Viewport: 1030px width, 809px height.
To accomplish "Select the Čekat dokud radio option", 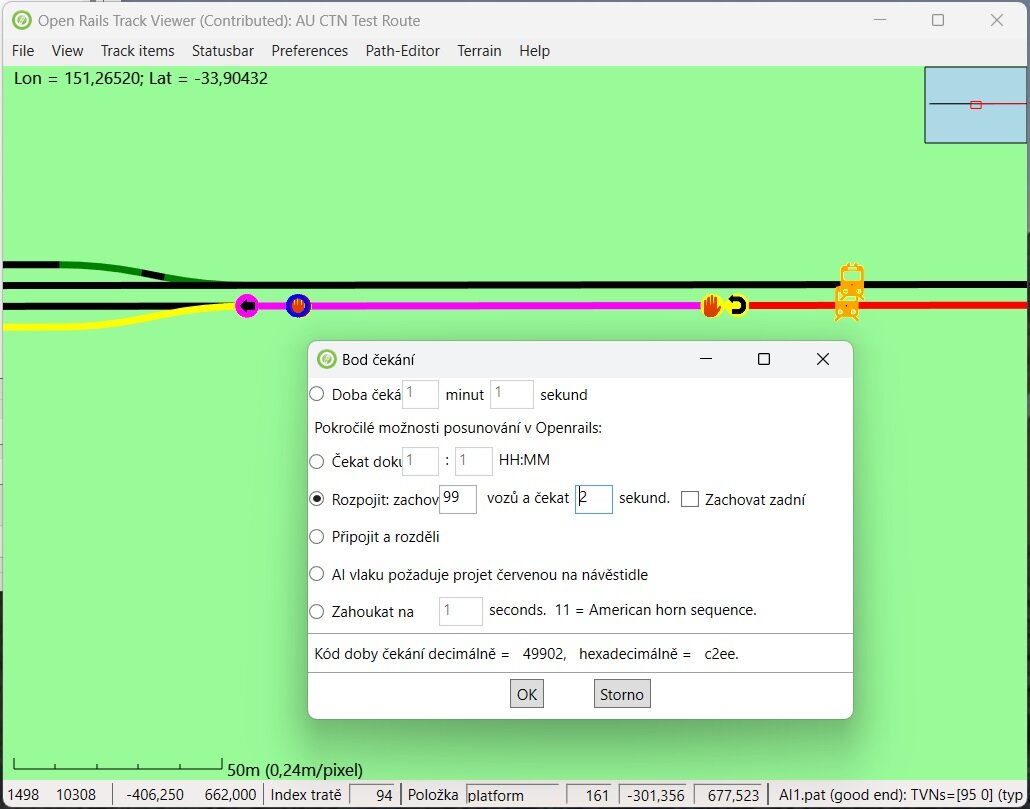I will [317, 461].
